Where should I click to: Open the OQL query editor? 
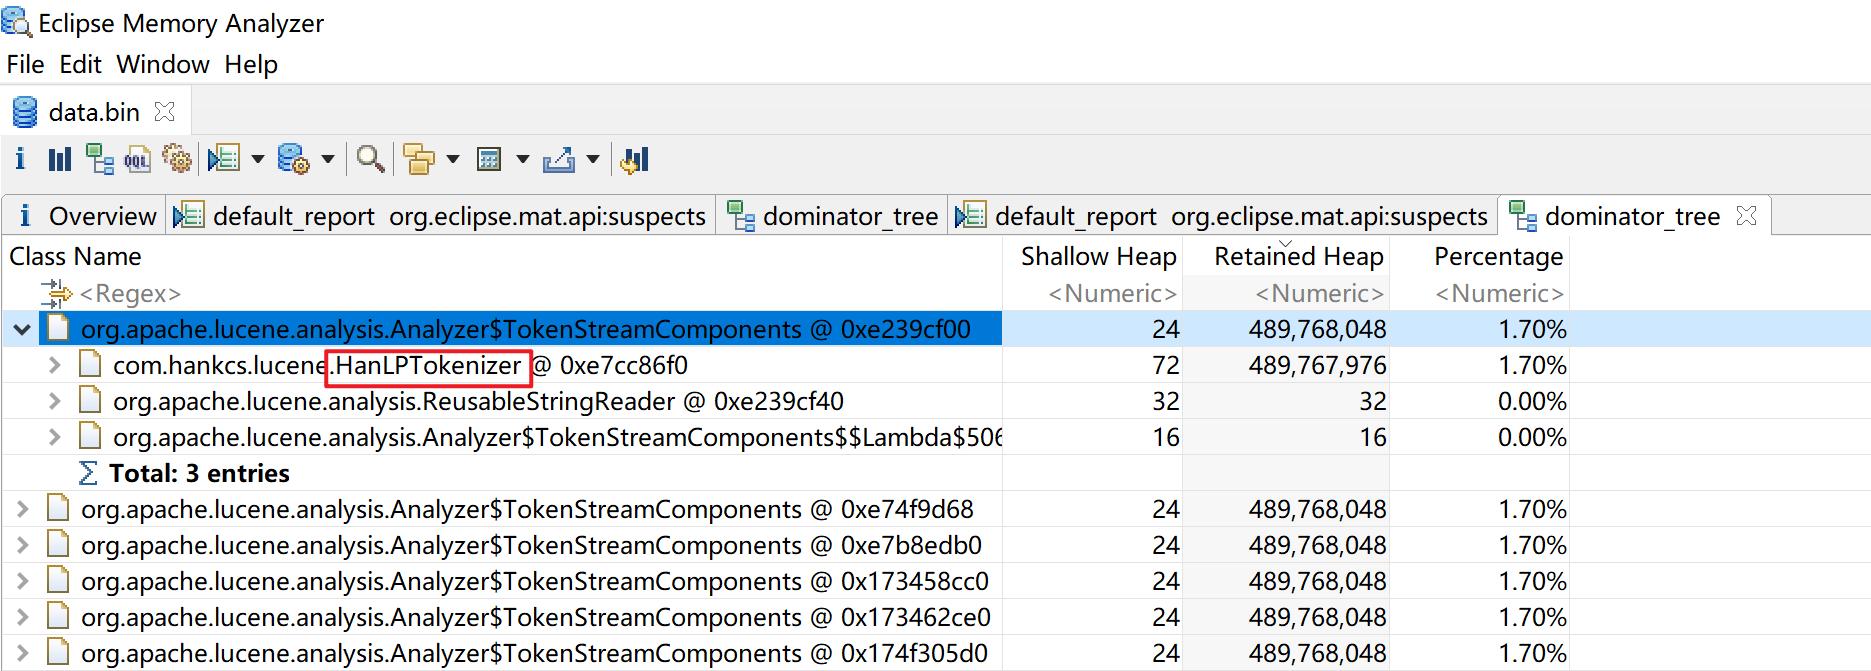138,159
